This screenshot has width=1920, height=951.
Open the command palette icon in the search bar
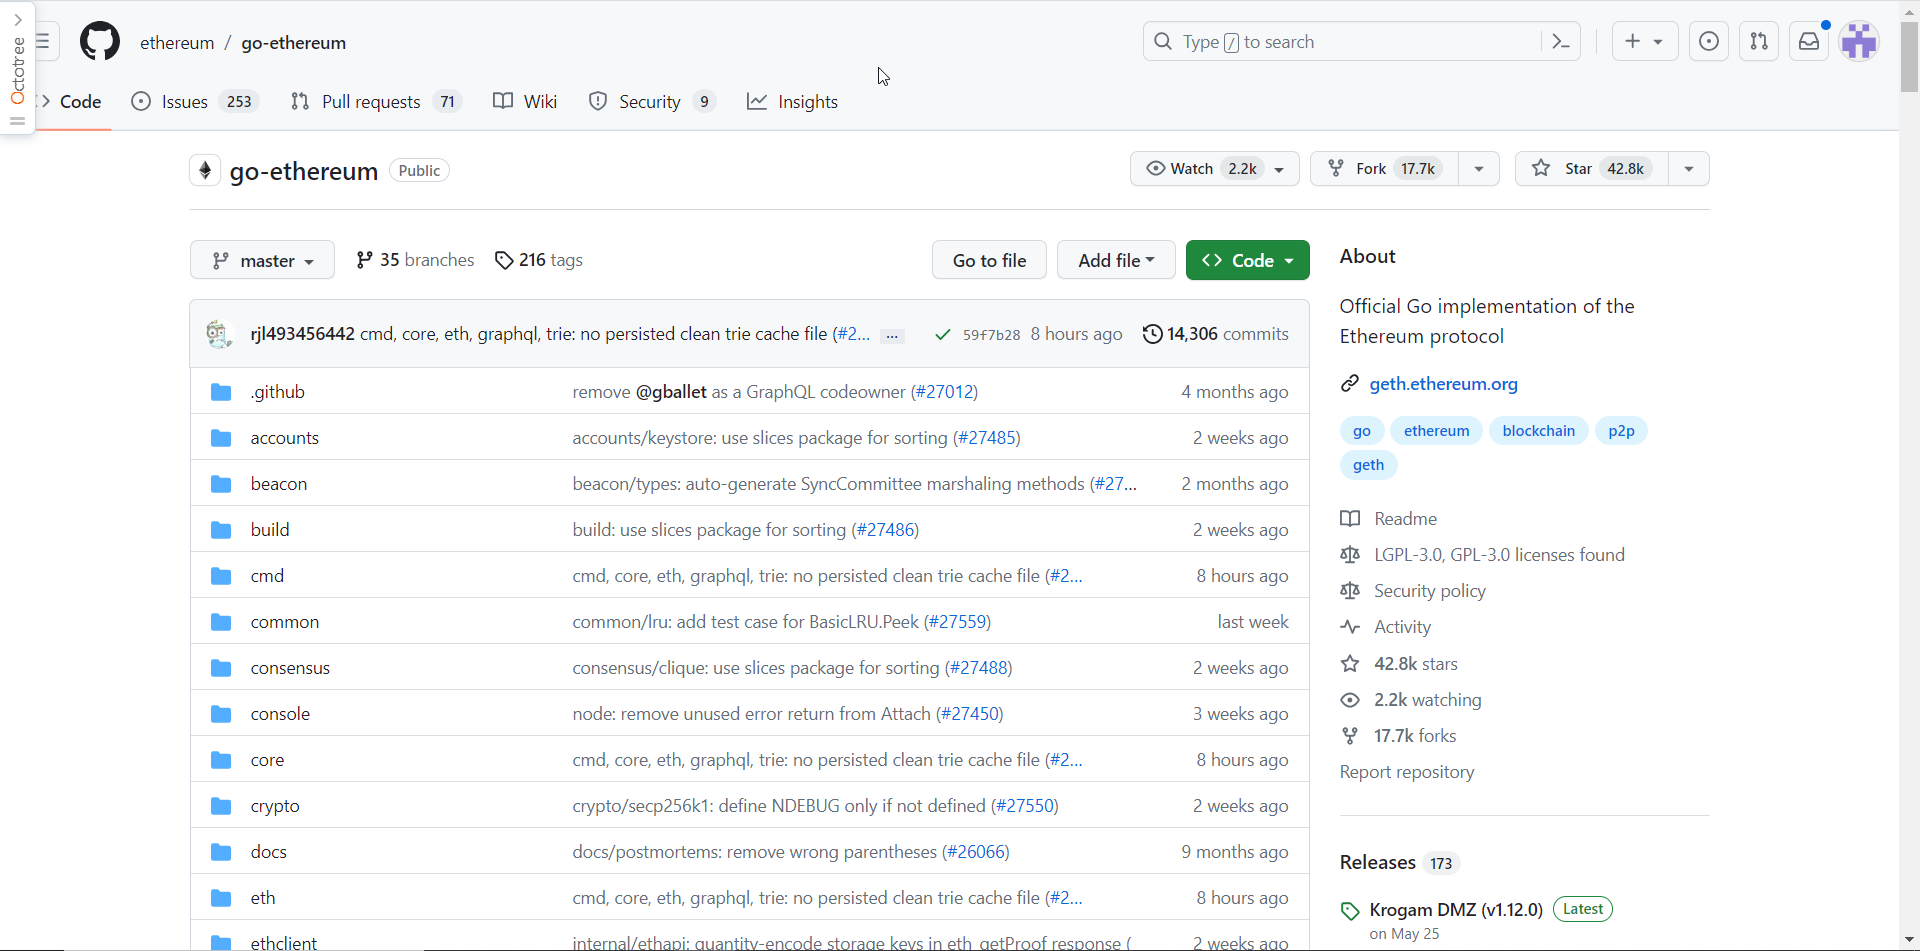[1560, 41]
